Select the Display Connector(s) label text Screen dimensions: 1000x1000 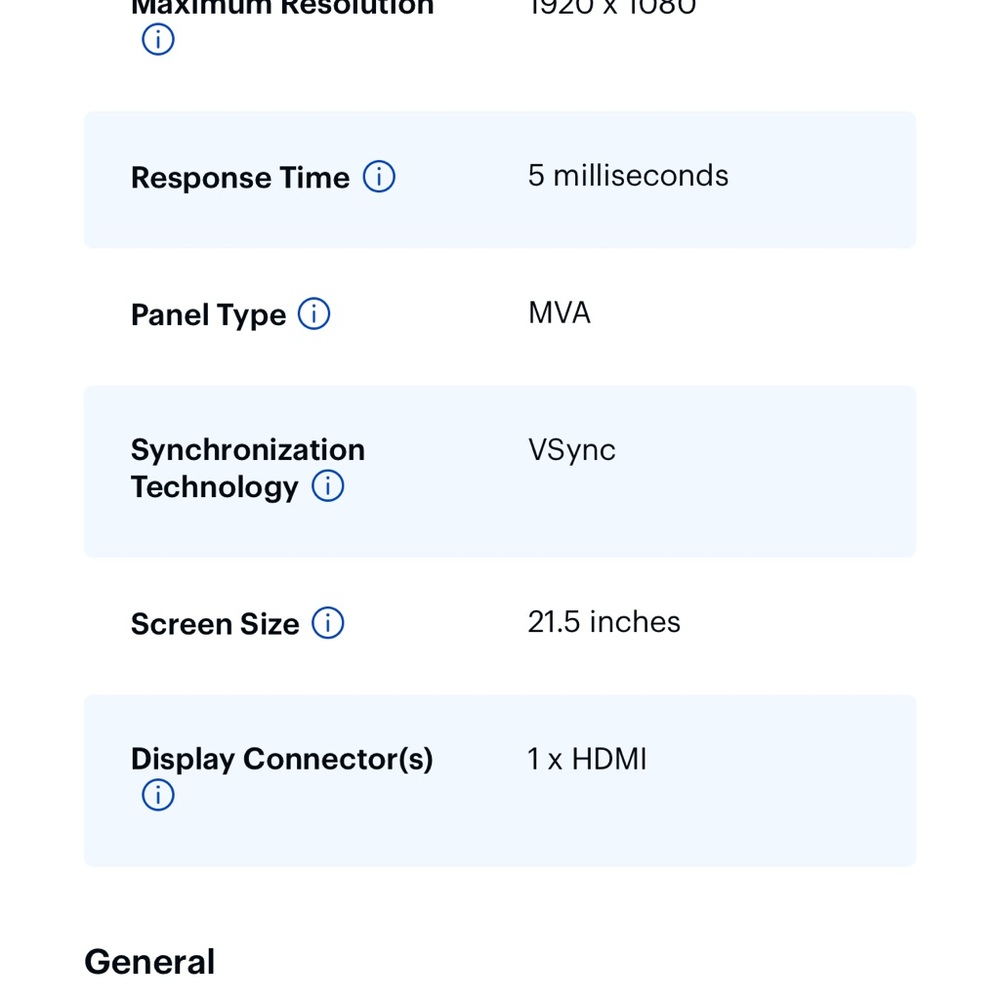[x=282, y=759]
